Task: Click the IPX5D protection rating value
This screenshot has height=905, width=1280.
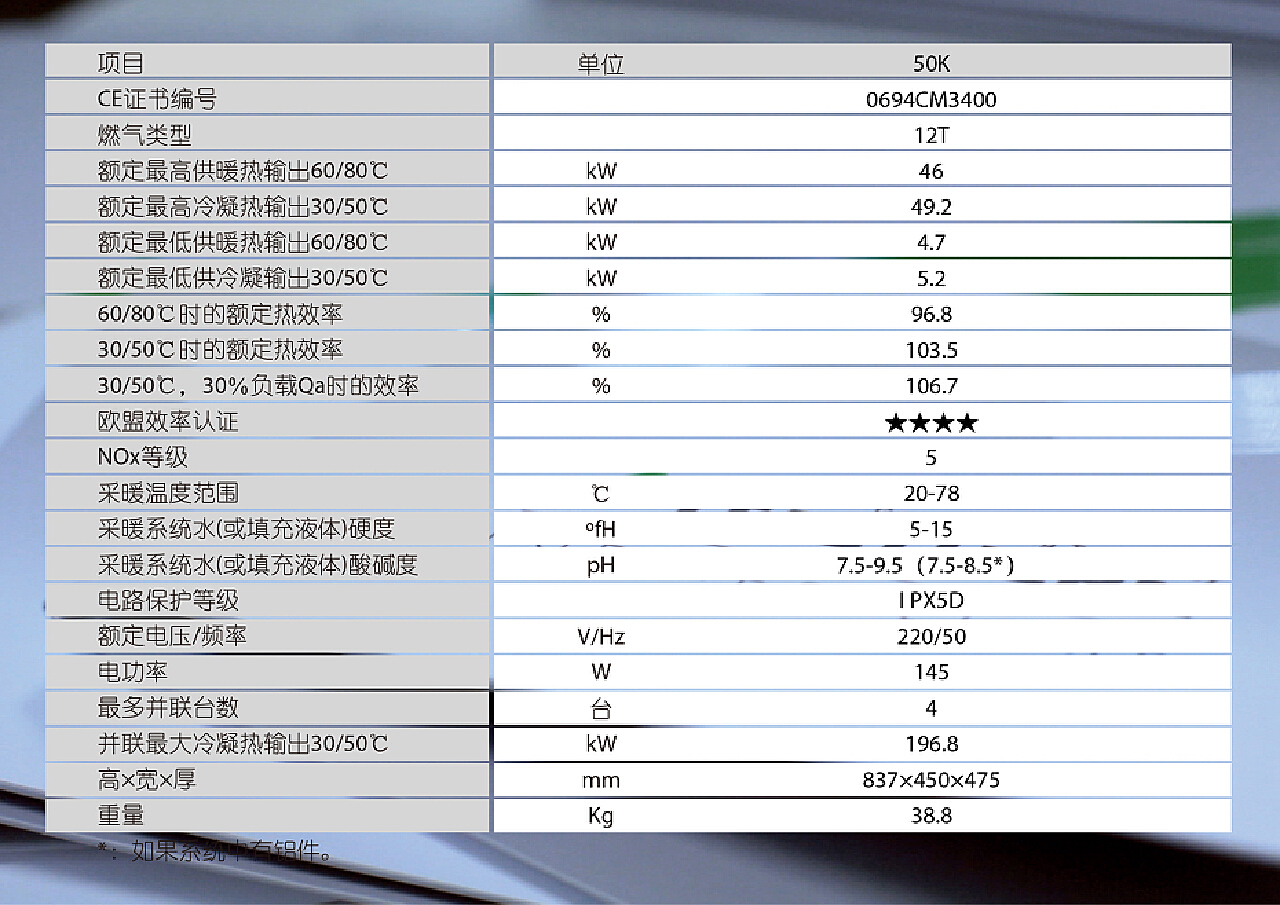Action: point(931,601)
